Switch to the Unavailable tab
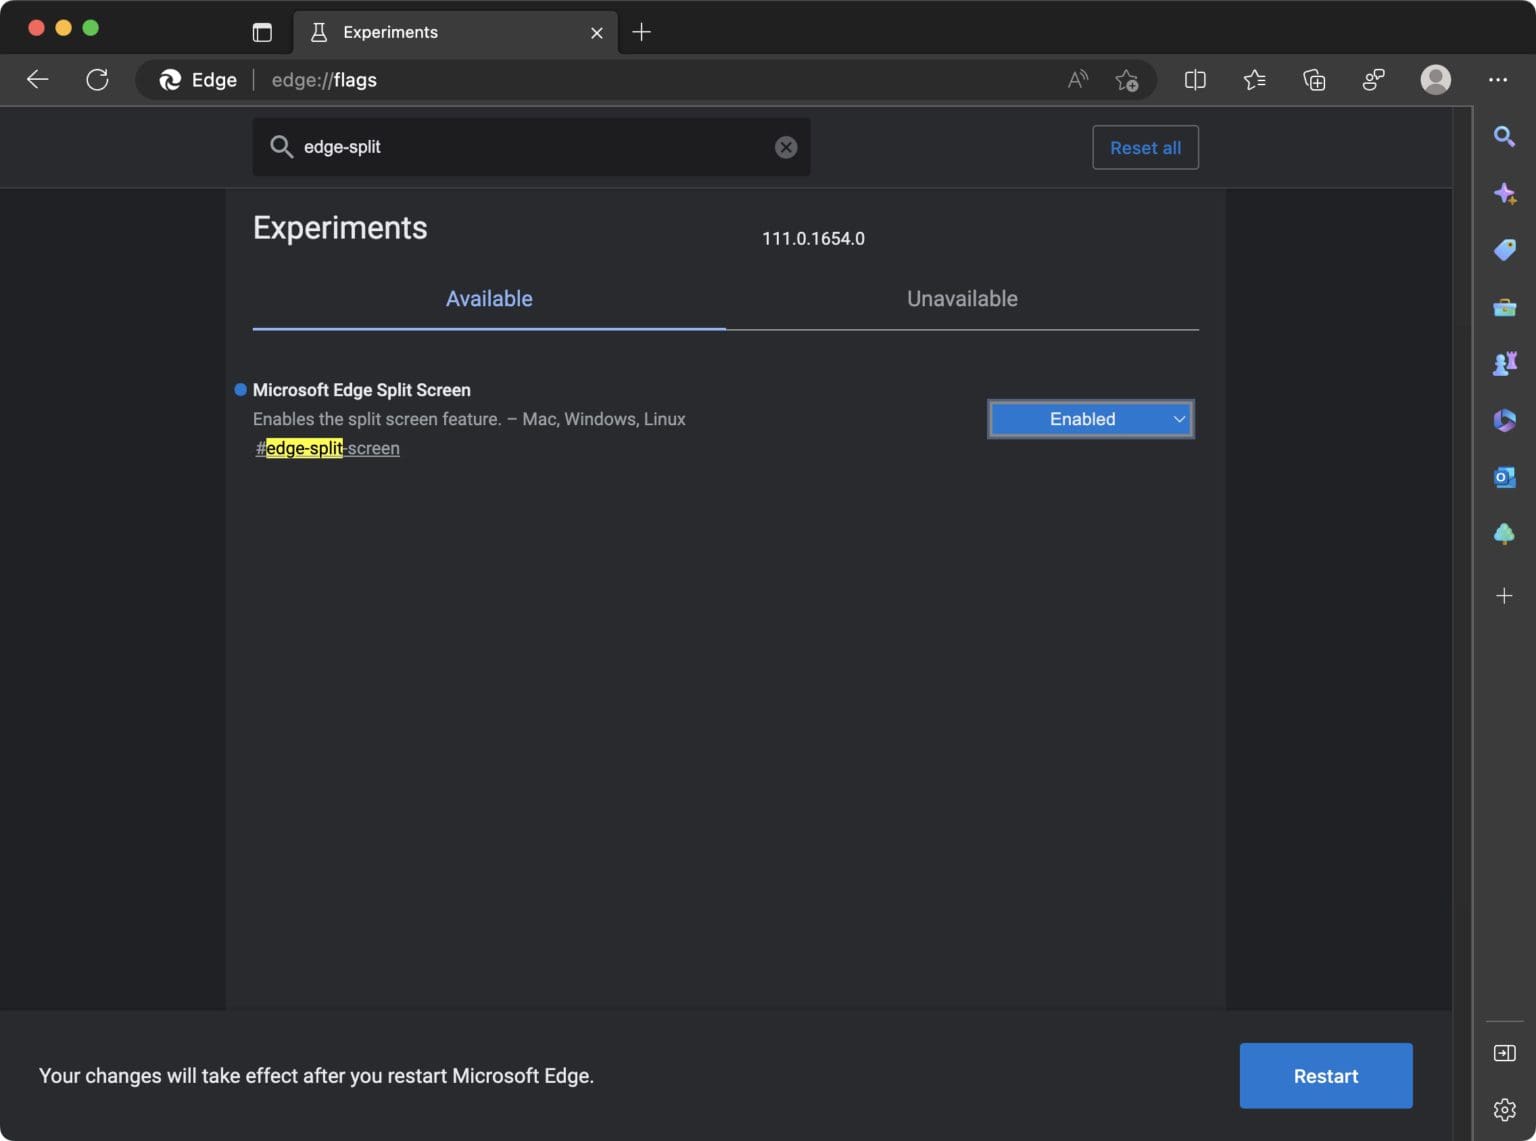Viewport: 1536px width, 1141px height. click(961, 298)
